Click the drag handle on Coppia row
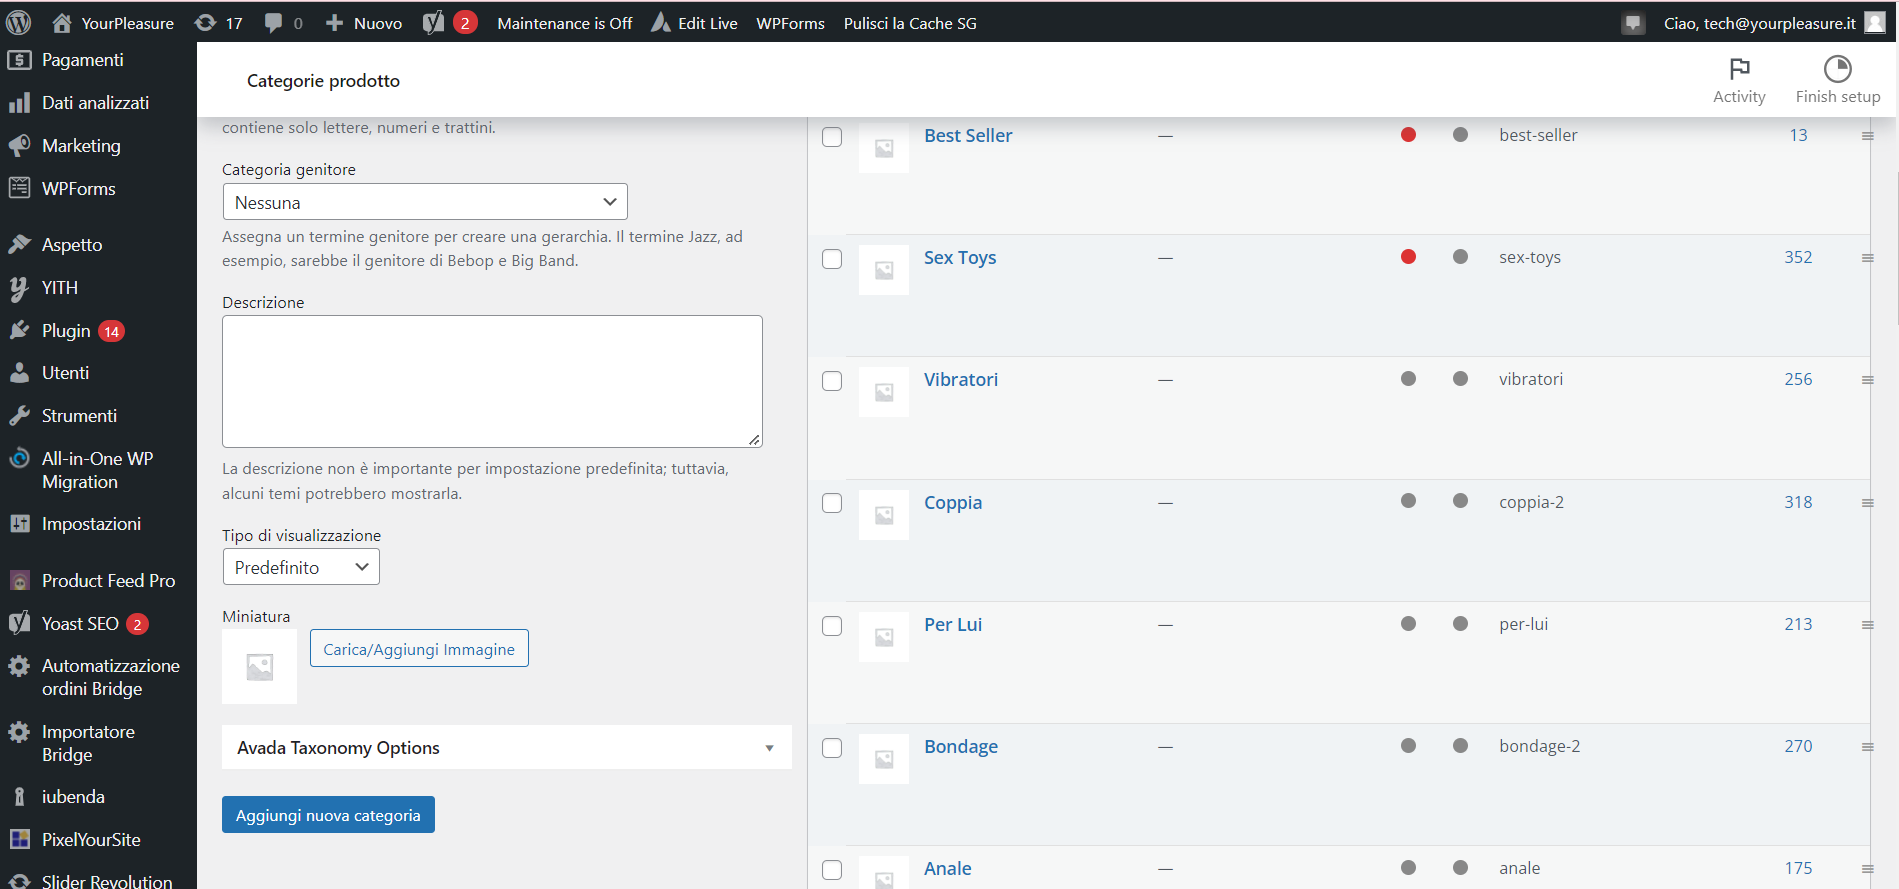The image size is (1899, 889). [1867, 503]
